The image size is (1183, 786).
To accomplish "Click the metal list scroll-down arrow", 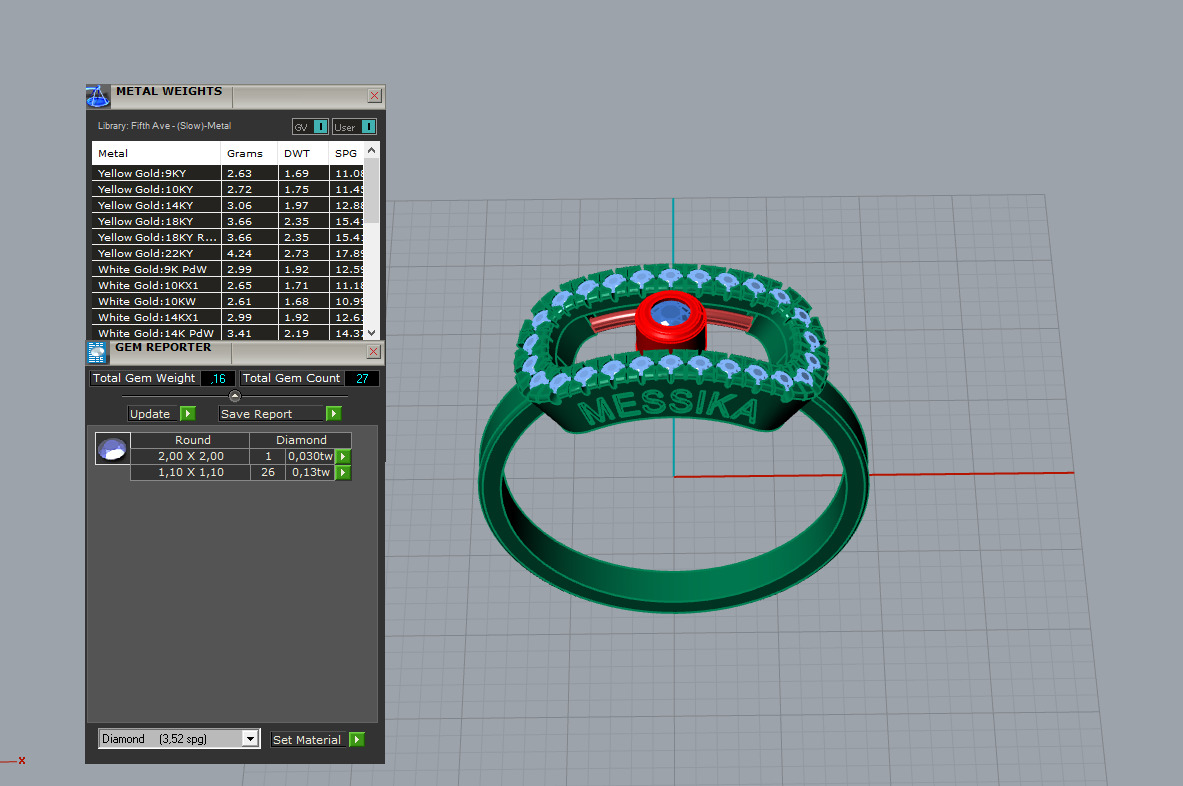I will 371,333.
